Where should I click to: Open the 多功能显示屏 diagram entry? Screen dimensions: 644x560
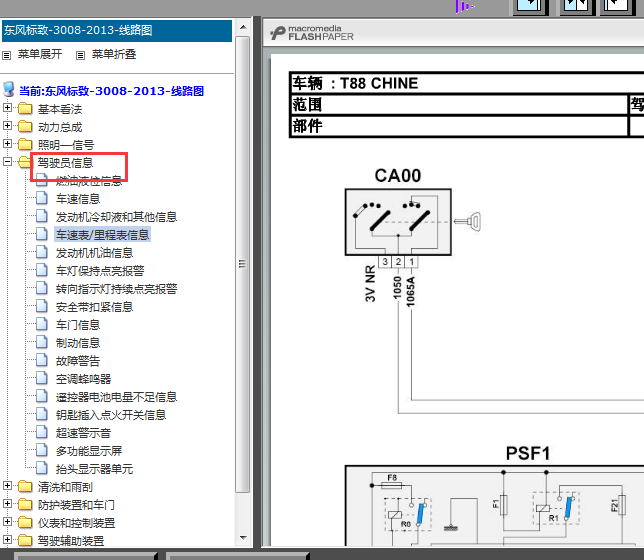(x=89, y=451)
